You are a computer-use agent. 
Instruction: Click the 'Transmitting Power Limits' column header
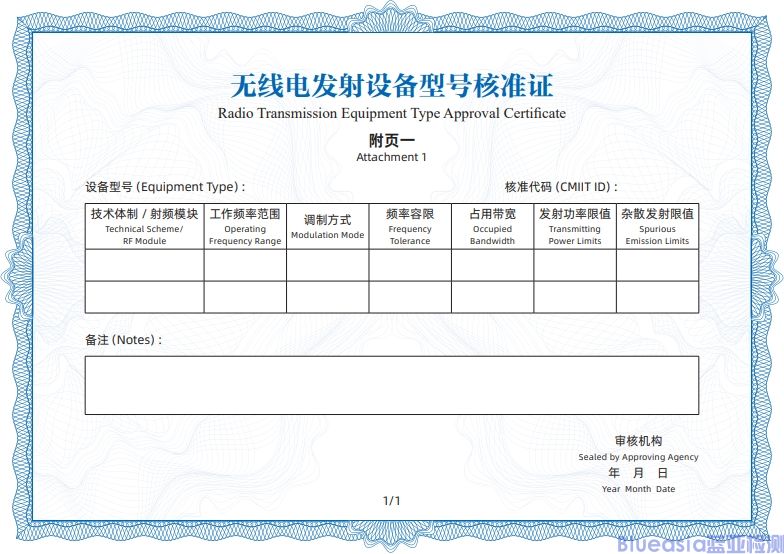(575, 227)
